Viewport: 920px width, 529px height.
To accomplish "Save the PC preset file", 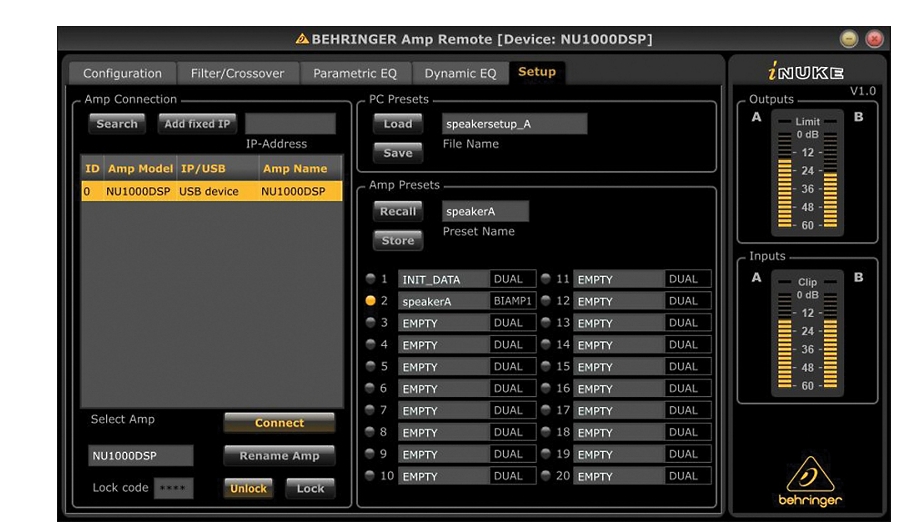I will pyautogui.click(x=398, y=153).
